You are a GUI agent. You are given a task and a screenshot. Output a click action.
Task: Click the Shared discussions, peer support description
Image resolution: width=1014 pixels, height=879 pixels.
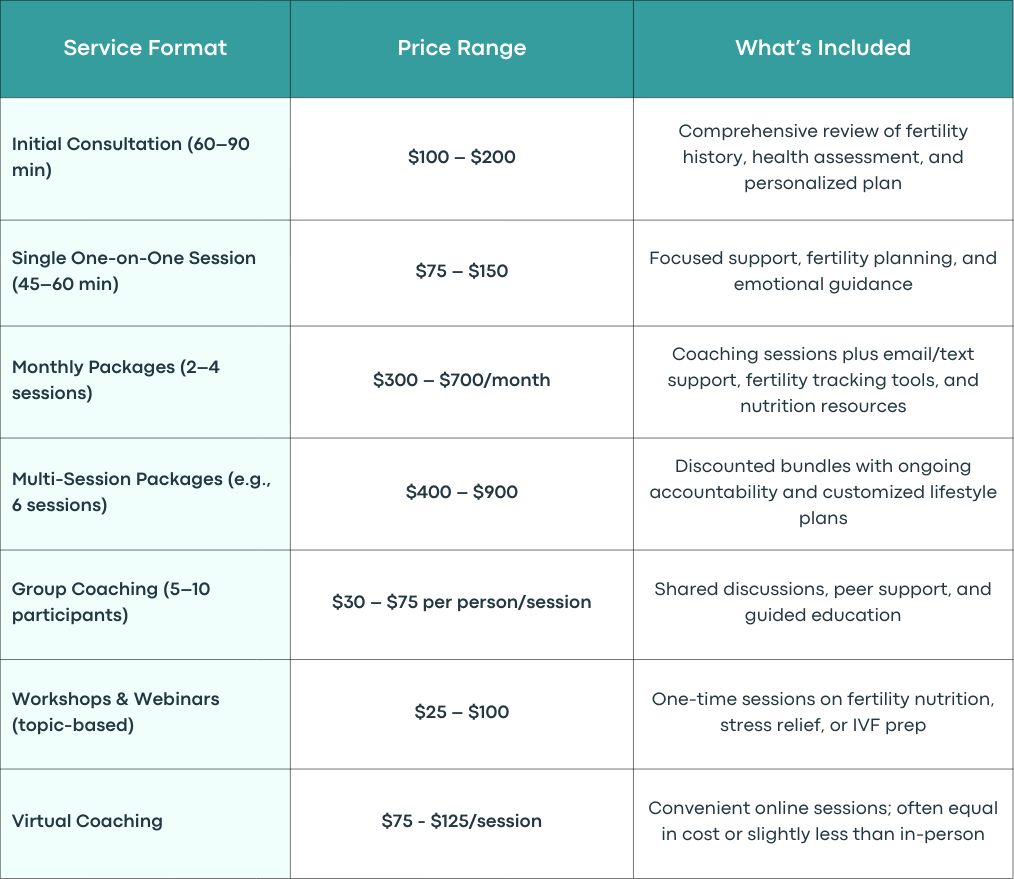(823, 602)
